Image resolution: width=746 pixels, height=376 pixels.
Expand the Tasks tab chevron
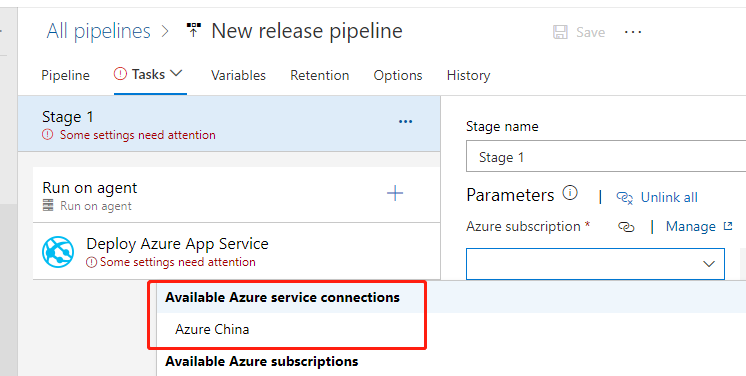click(176, 74)
